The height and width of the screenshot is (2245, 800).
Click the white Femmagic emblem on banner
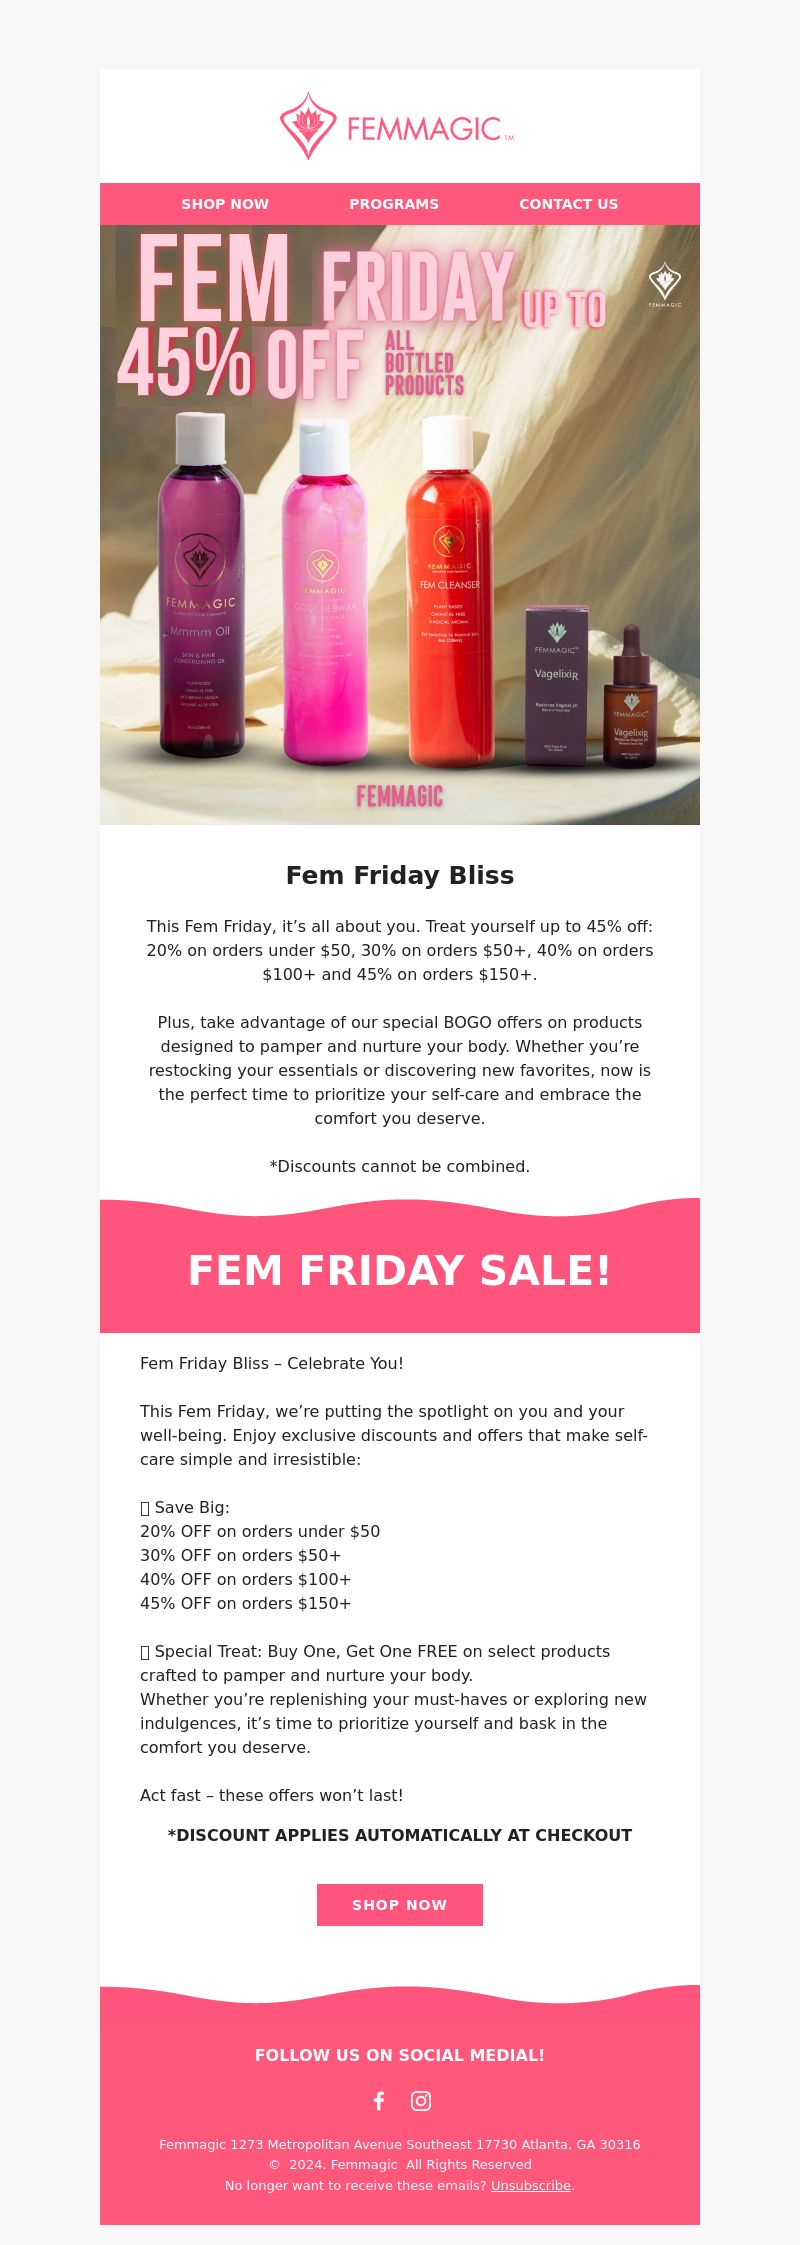[x=665, y=284]
